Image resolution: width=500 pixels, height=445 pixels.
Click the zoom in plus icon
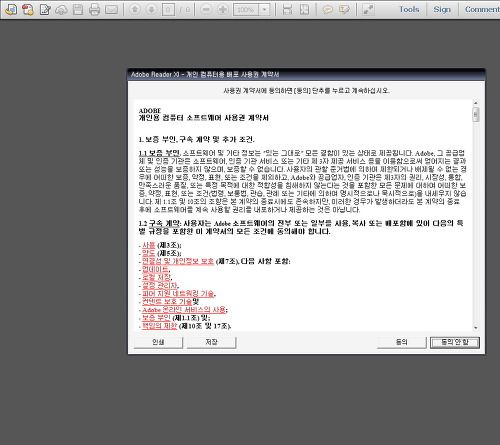point(223,10)
